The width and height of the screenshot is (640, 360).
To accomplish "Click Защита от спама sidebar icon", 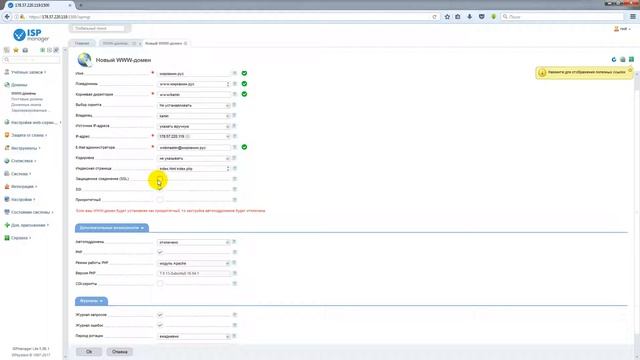I will 7,135.
